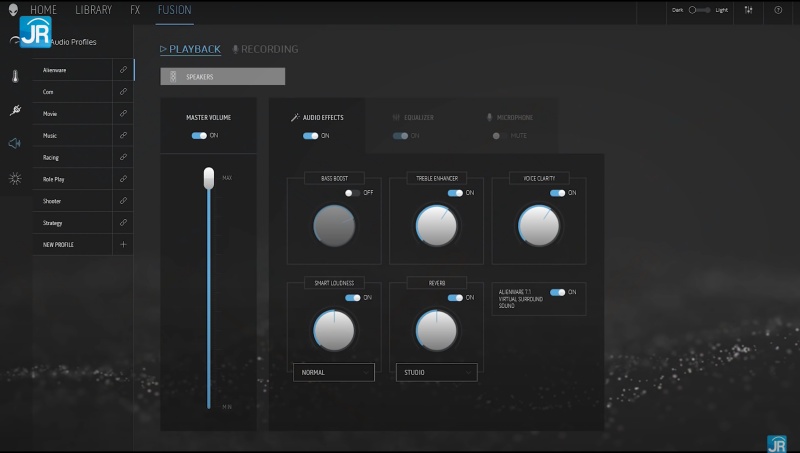Click the plus icon to add new profile
Image resolution: width=800 pixels, height=453 pixels.
pyautogui.click(x=123, y=244)
